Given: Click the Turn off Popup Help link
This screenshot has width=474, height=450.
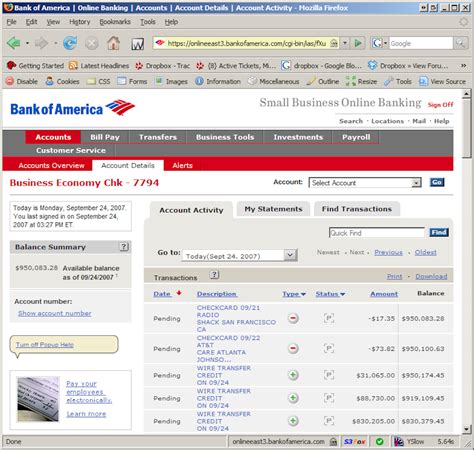Looking at the screenshot, I should coord(45,345).
